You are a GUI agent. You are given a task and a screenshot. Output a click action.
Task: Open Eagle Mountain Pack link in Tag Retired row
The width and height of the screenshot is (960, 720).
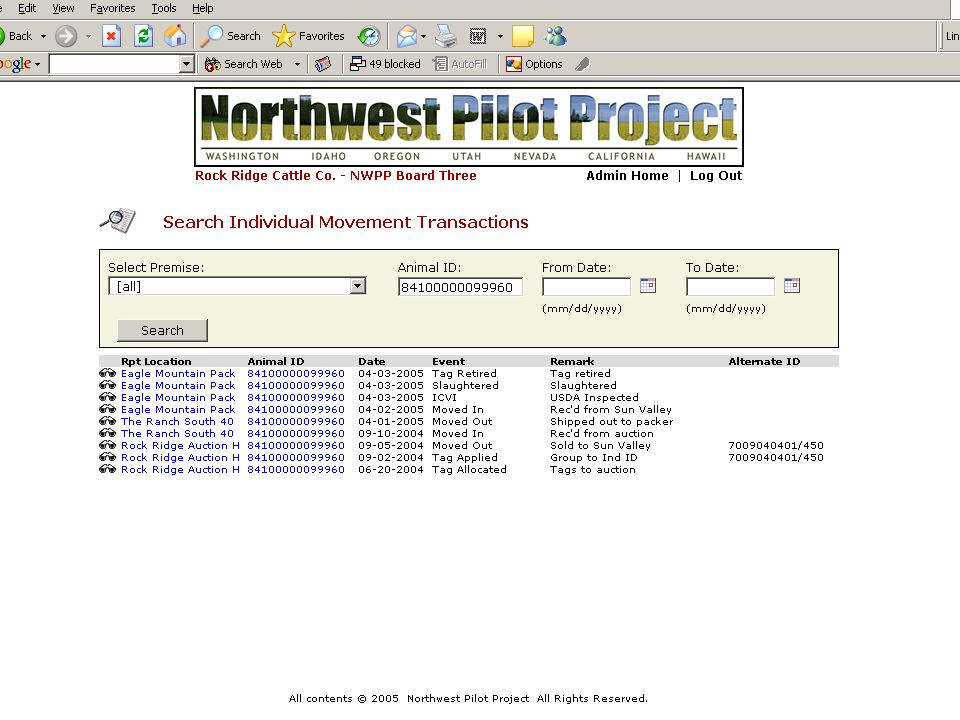178,373
